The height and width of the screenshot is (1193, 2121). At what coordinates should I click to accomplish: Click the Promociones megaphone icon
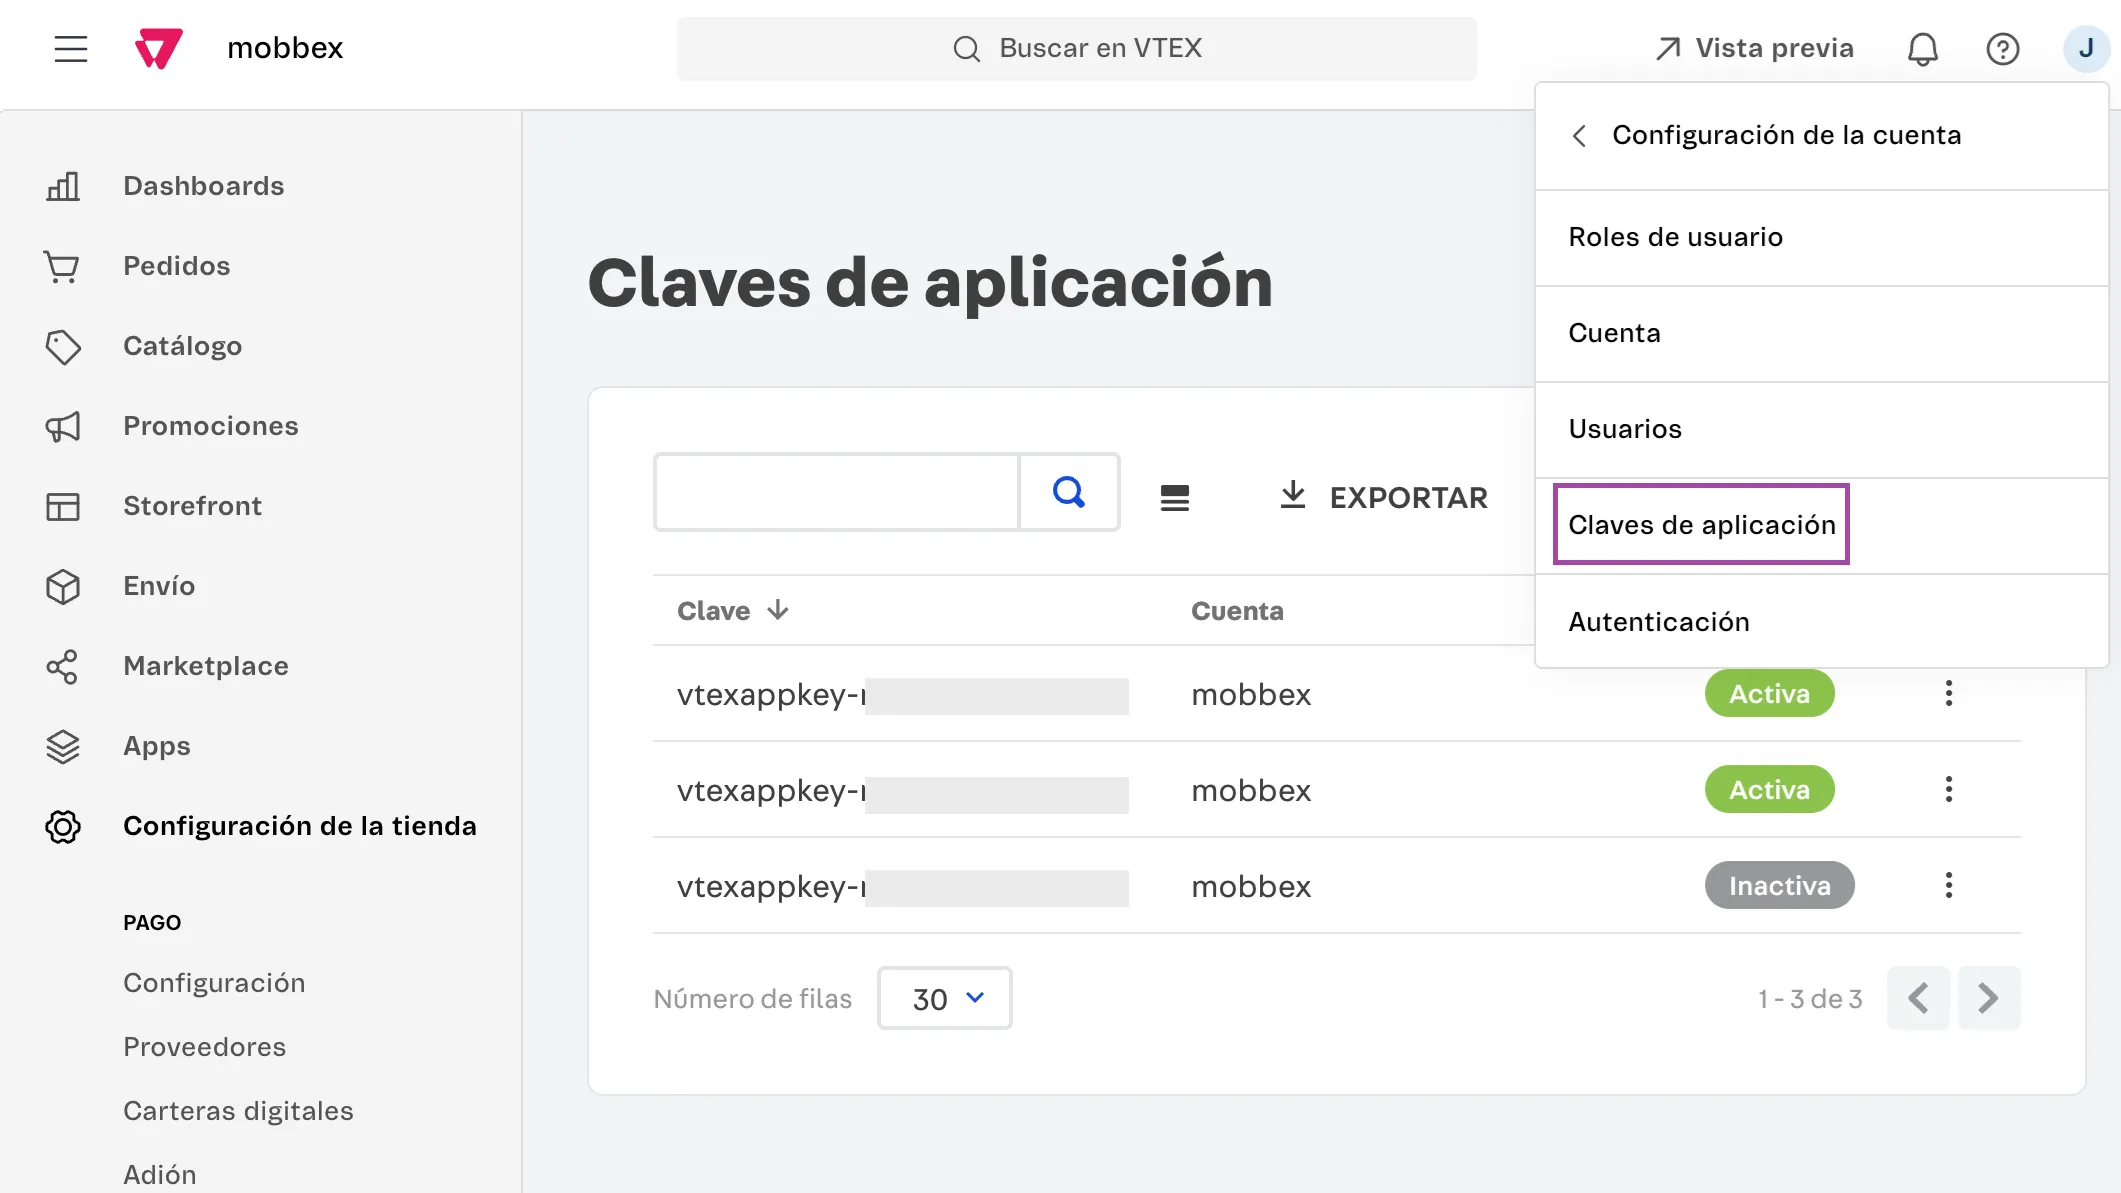(x=63, y=427)
